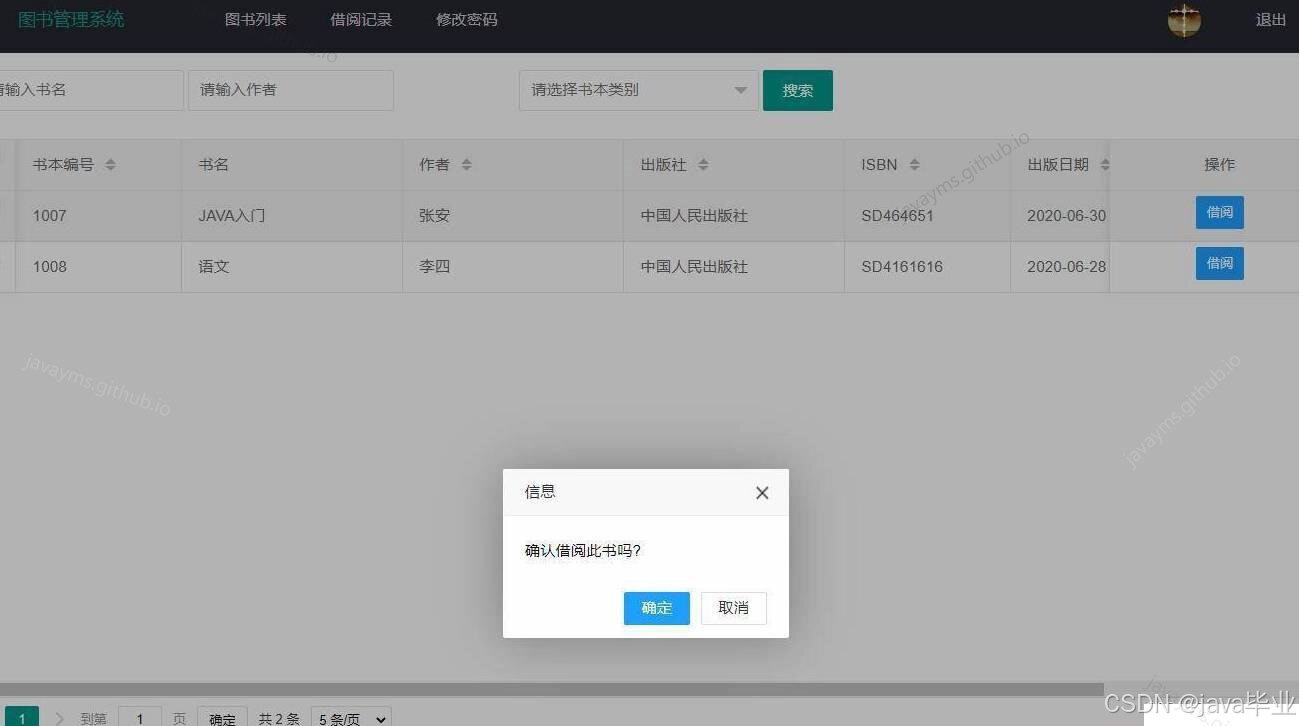Viewport: 1300px width, 726px height.
Task: Click the 图书管理系统 logo title
Action: click(71, 19)
